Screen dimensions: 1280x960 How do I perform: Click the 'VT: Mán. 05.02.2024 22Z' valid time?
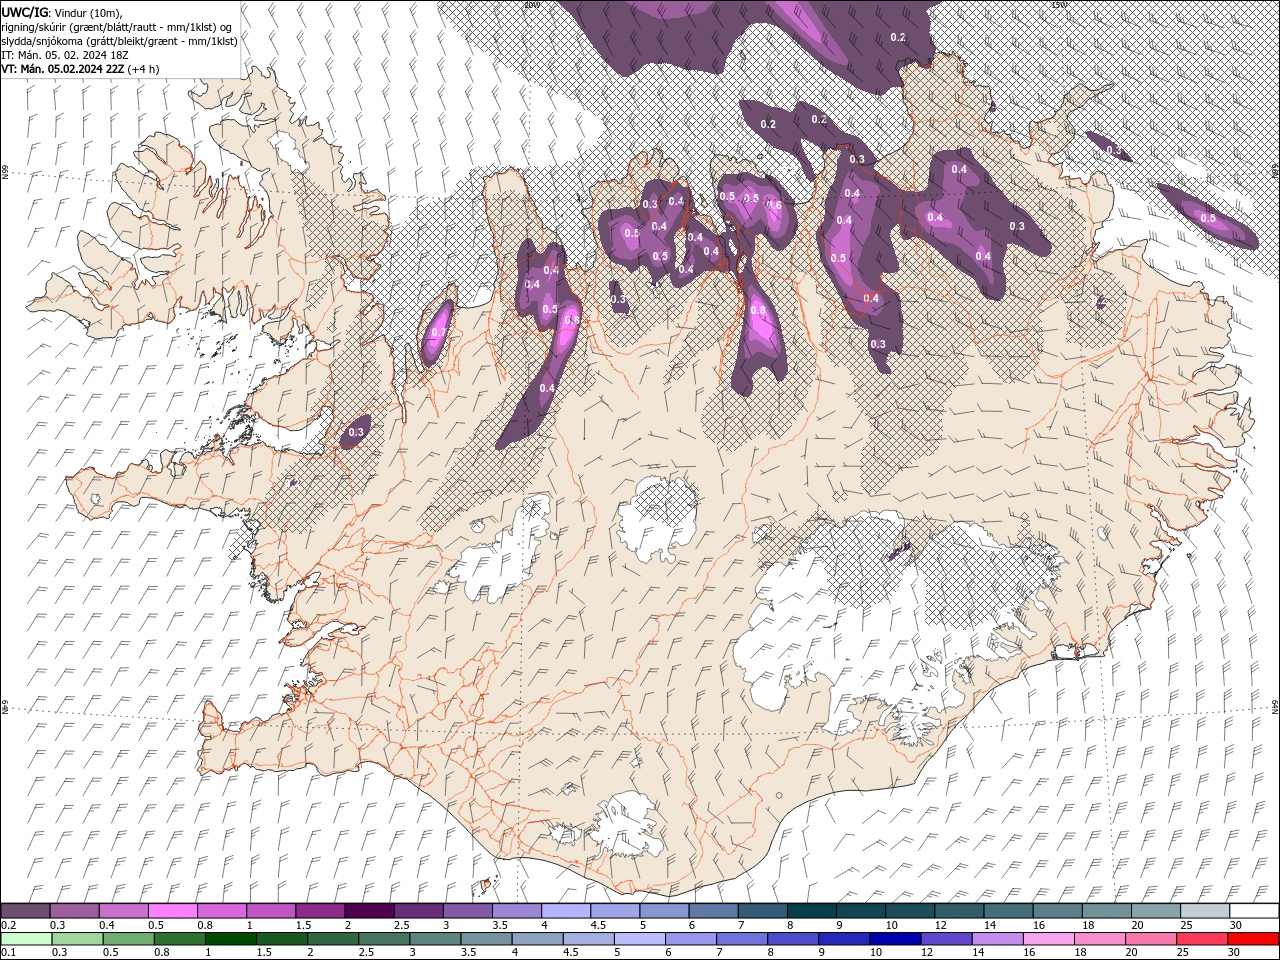tap(63, 69)
